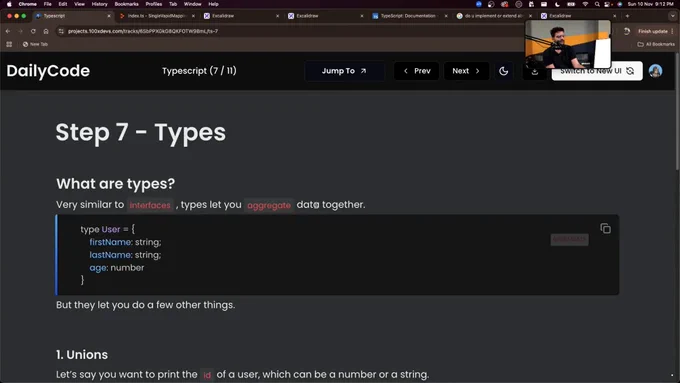Click the Siri icon in menu bar
Image resolution: width=680 pixels, height=383 pixels.
[x=620, y=4]
